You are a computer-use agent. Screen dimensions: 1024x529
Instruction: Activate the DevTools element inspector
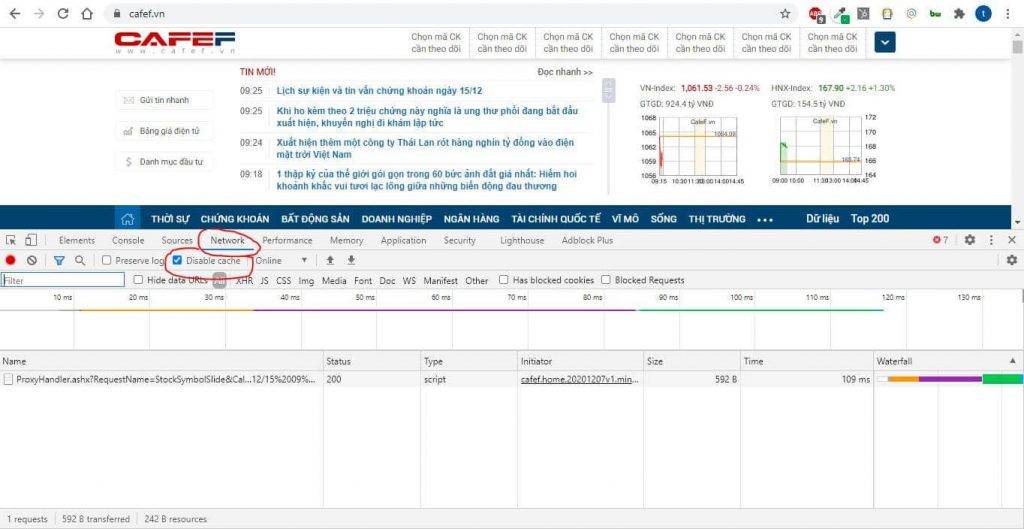click(10, 240)
